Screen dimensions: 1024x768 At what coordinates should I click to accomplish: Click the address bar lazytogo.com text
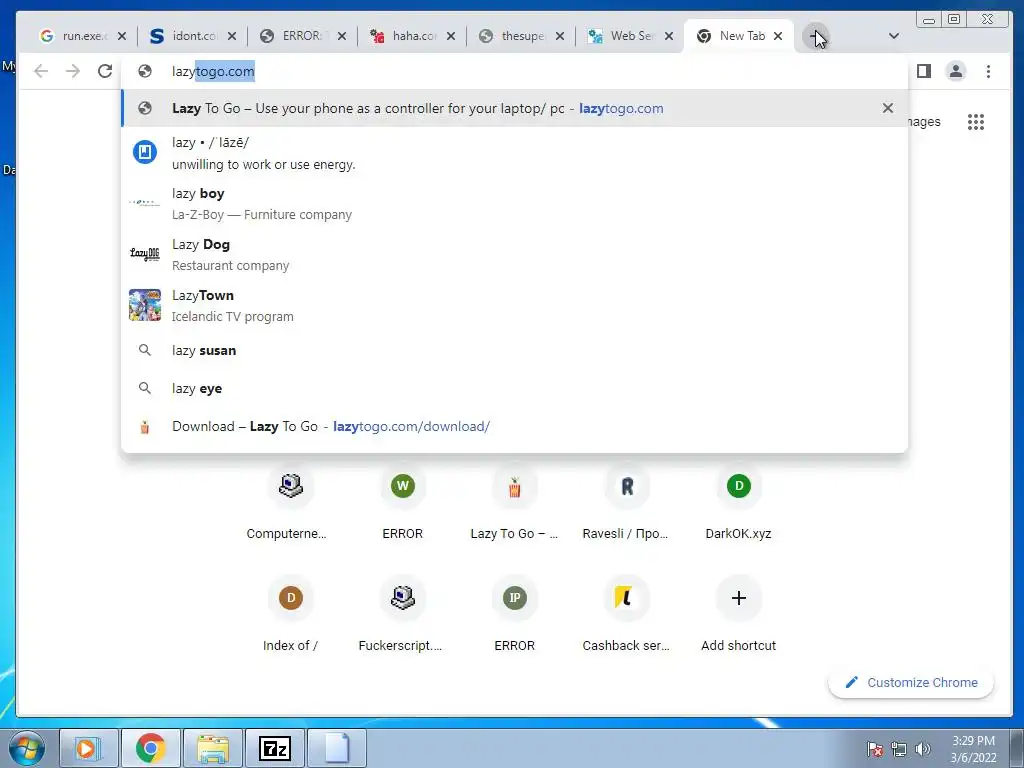pos(213,72)
